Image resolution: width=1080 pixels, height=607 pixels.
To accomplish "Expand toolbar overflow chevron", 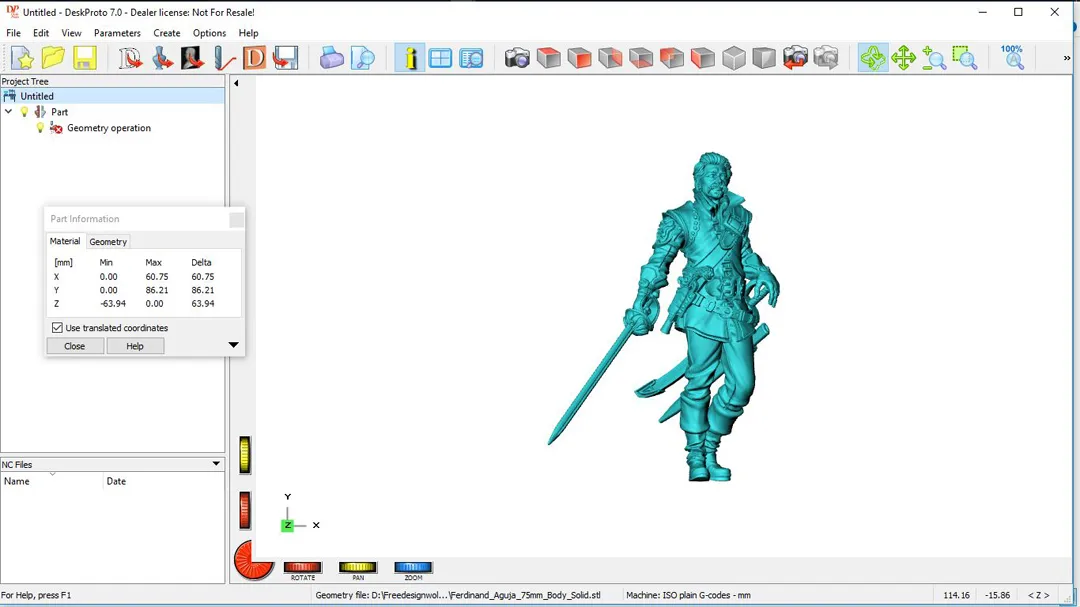I will [1067, 59].
